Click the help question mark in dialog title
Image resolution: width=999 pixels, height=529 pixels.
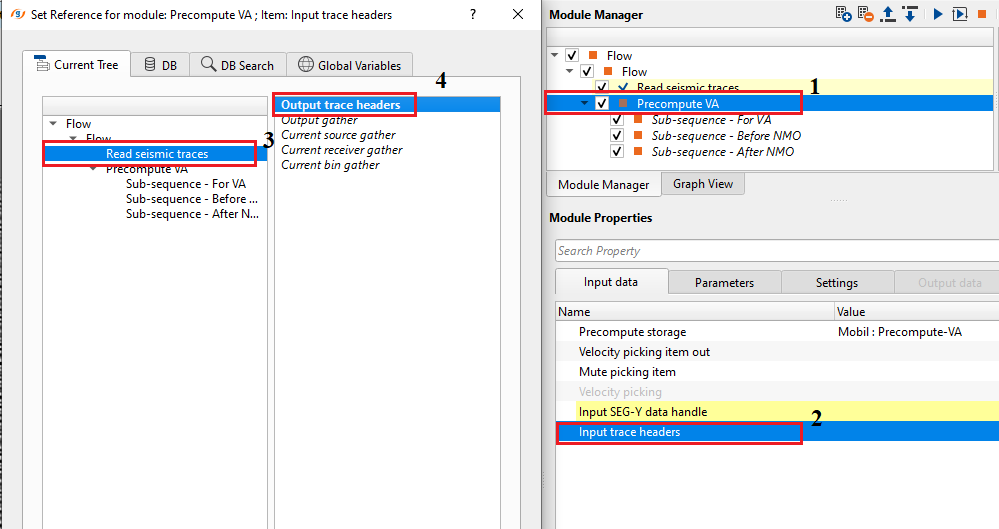click(473, 14)
